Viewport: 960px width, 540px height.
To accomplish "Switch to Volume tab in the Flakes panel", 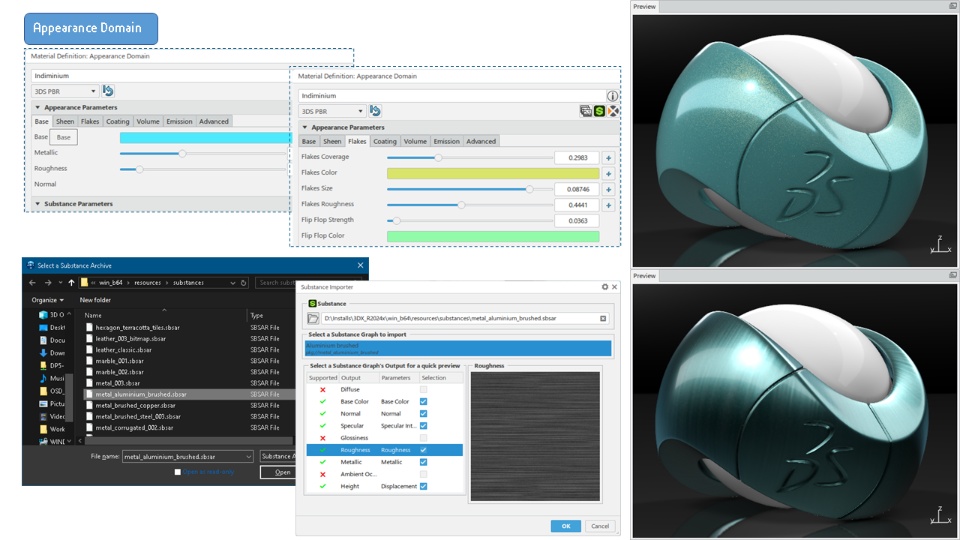I will 415,141.
